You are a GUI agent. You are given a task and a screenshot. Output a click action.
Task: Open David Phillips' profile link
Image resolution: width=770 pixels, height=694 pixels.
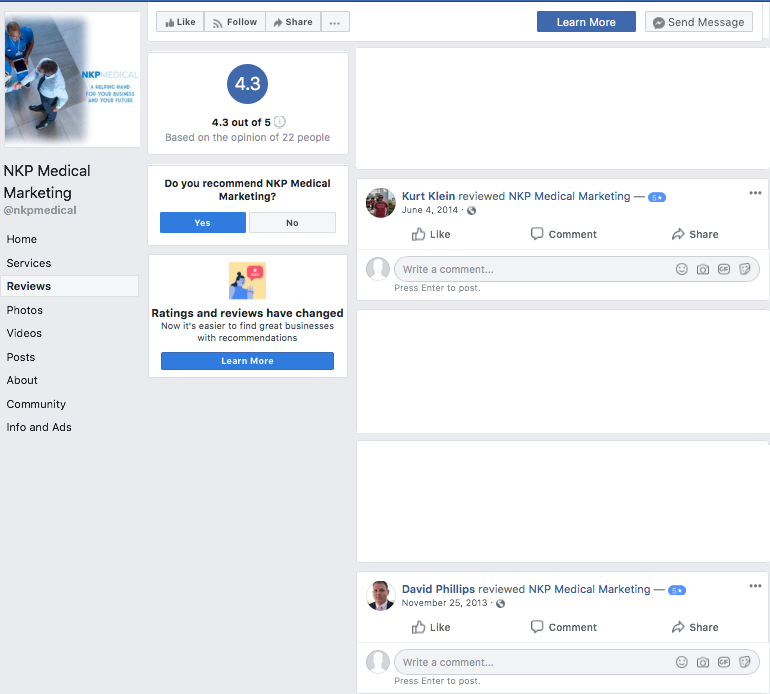tap(438, 589)
